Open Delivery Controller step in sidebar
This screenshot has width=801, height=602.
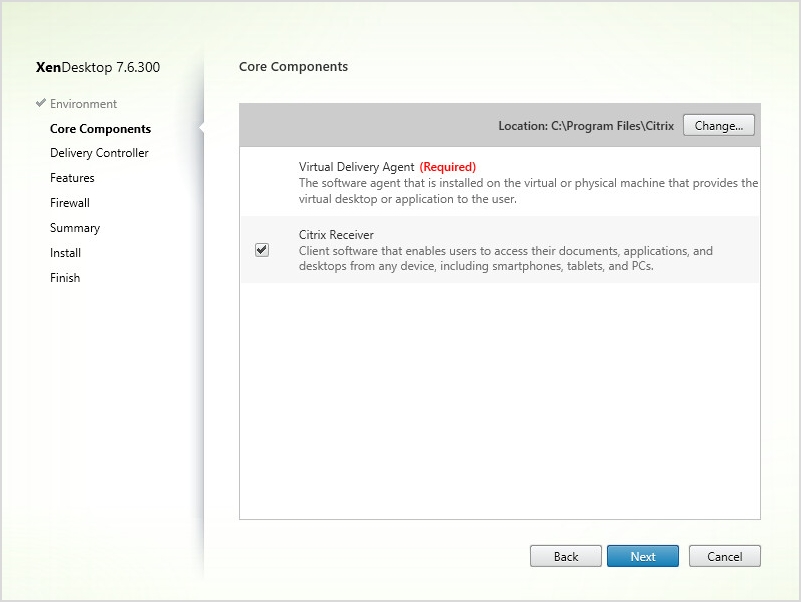click(x=99, y=153)
